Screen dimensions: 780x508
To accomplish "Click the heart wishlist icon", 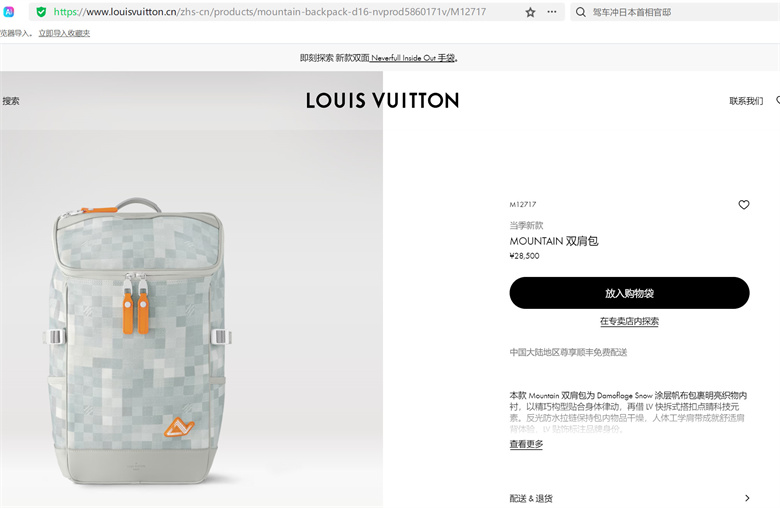I will pos(744,204).
